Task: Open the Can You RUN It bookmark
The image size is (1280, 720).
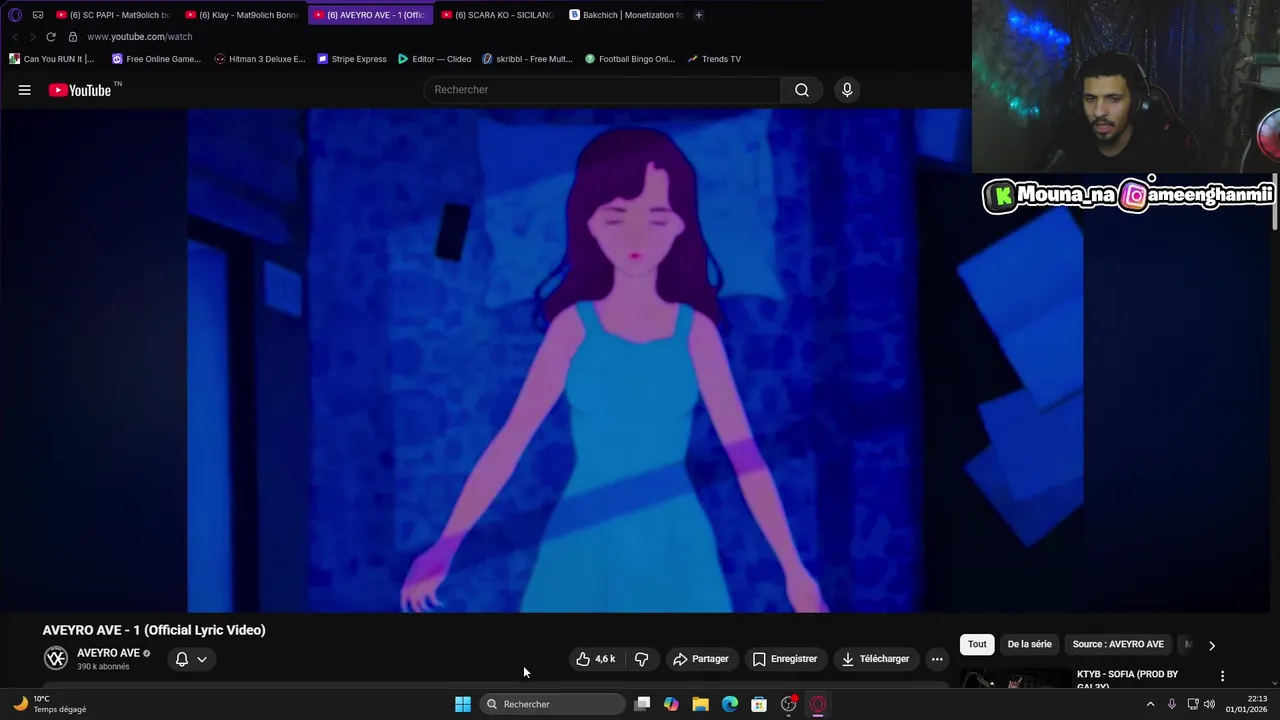Action: tap(52, 59)
